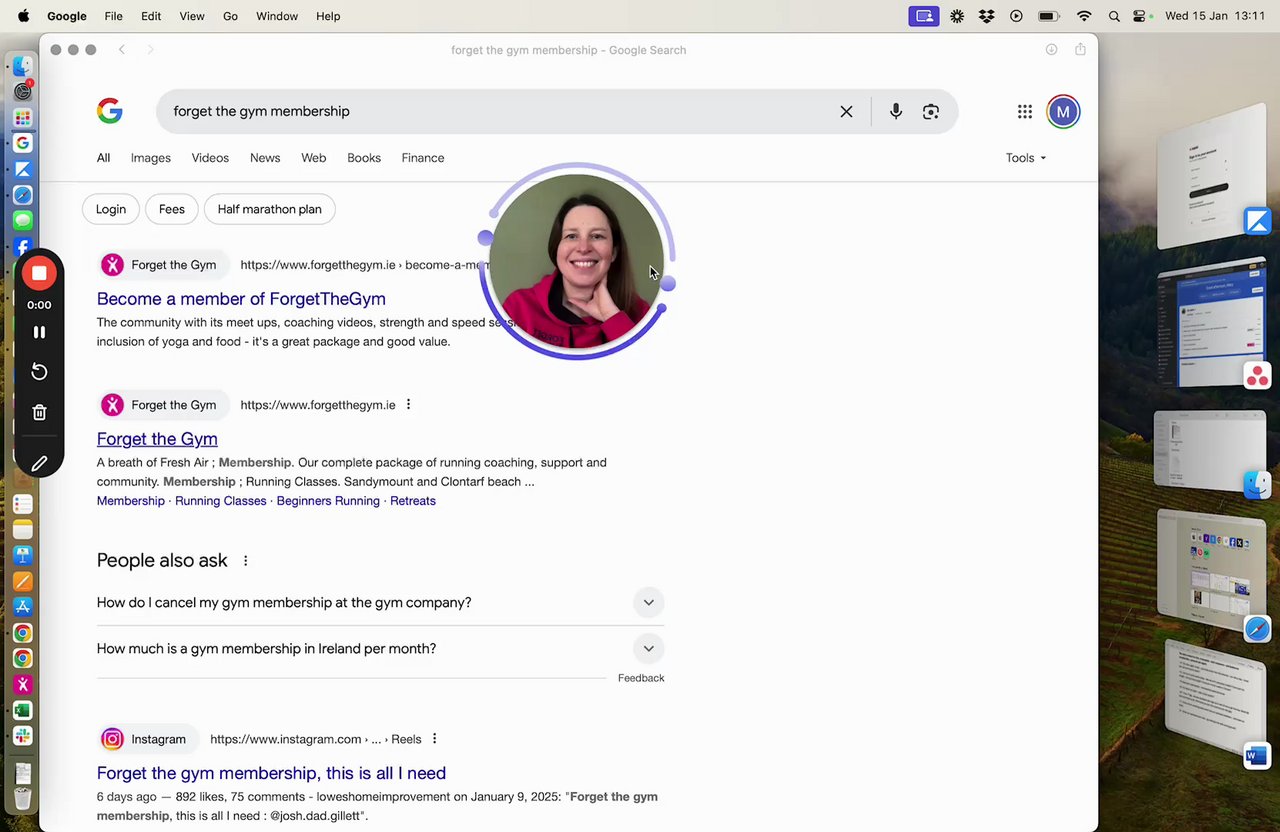Viewport: 1280px width, 832px height.
Task: Stop the recording with the red button
Action: click(x=39, y=273)
